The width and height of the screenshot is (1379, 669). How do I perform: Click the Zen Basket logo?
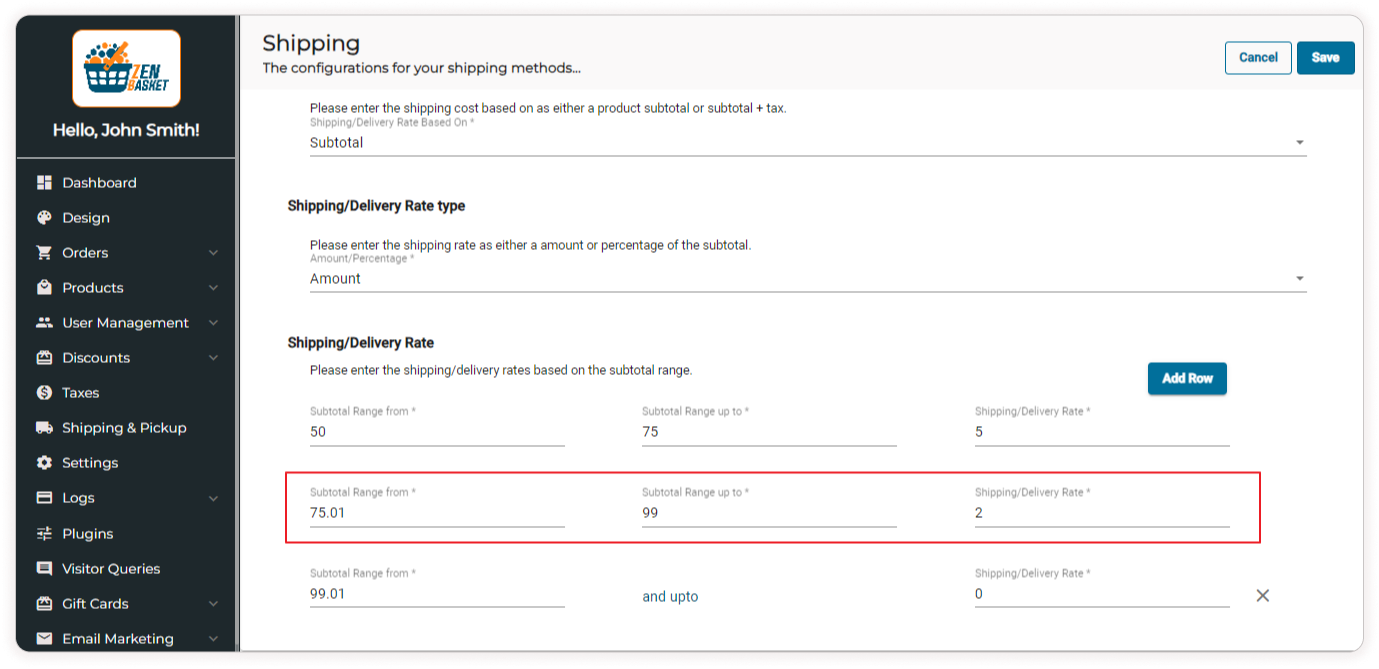[x=126, y=68]
